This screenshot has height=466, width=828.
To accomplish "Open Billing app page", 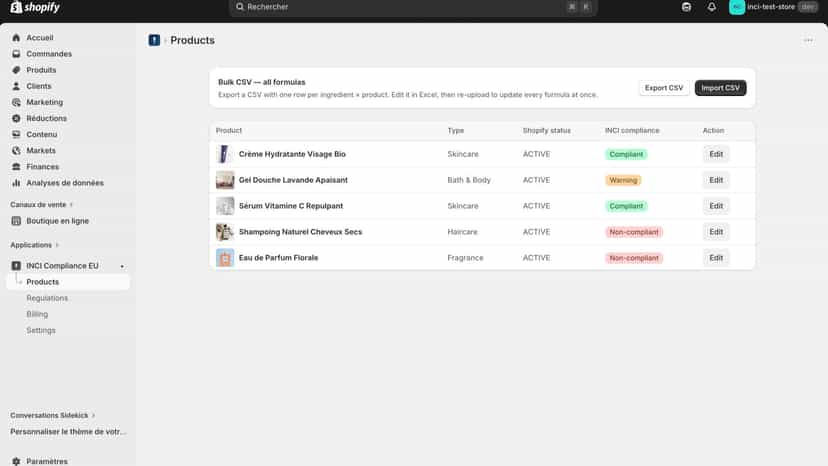I will (37, 314).
